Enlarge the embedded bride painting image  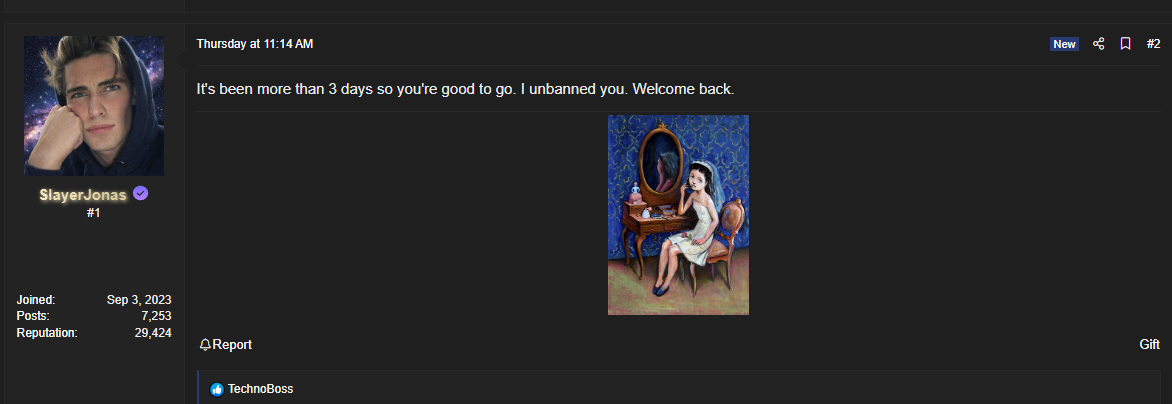678,215
